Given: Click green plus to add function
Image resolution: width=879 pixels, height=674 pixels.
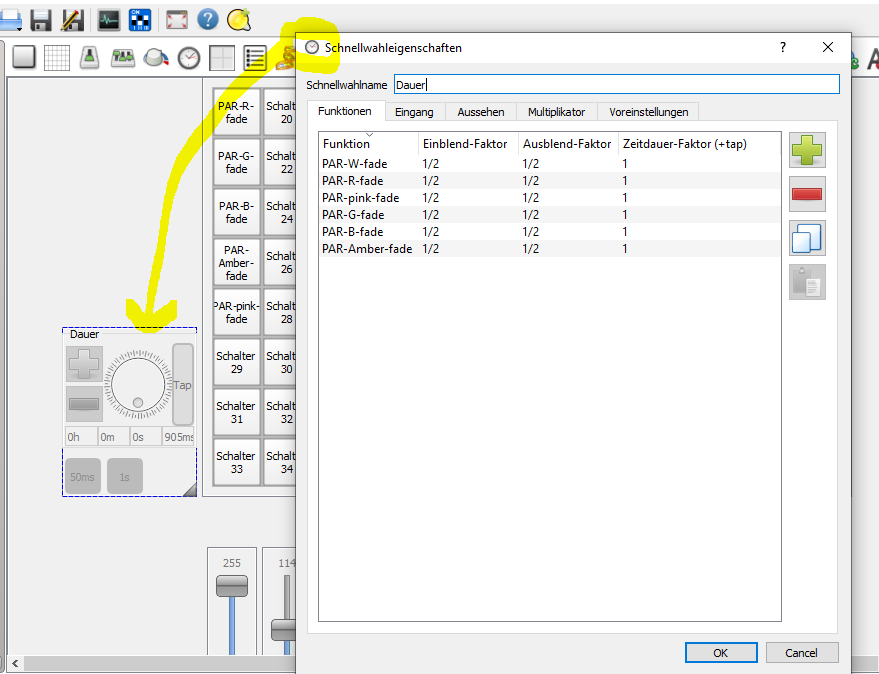Looking at the screenshot, I should 808,151.
